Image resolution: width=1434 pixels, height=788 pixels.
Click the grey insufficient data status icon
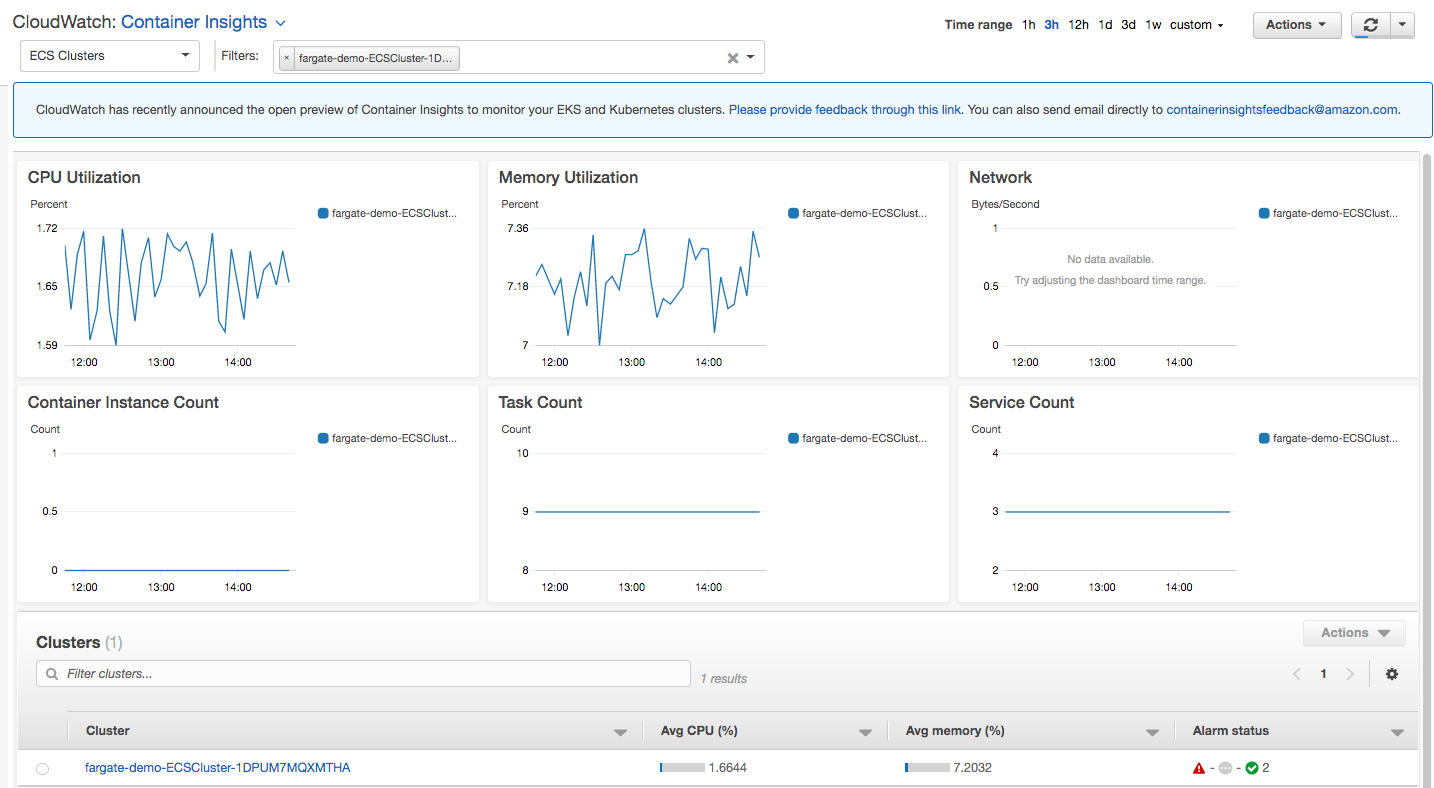point(1225,768)
